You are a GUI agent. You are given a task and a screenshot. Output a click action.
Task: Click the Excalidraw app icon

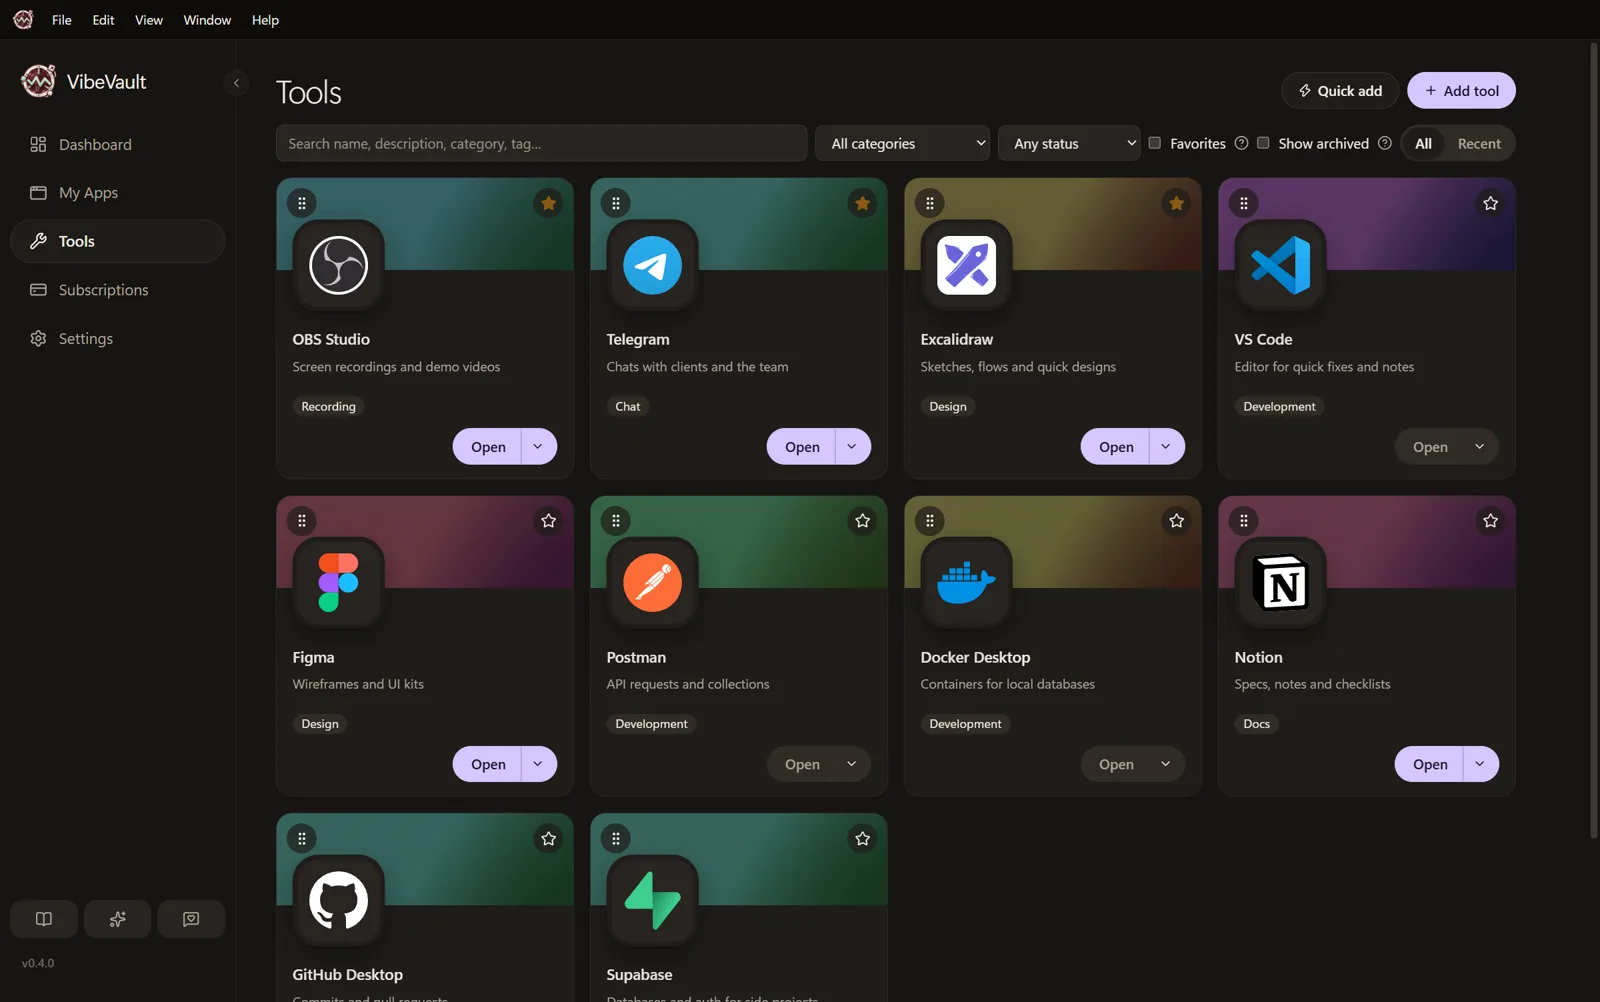point(966,265)
